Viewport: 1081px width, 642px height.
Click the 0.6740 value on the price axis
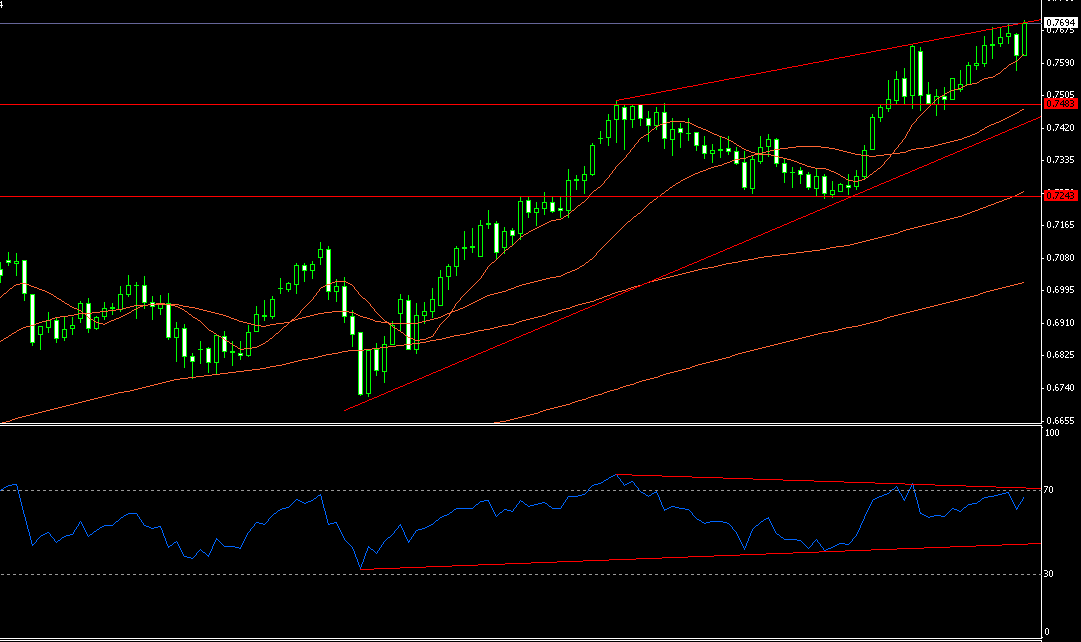coord(1060,388)
